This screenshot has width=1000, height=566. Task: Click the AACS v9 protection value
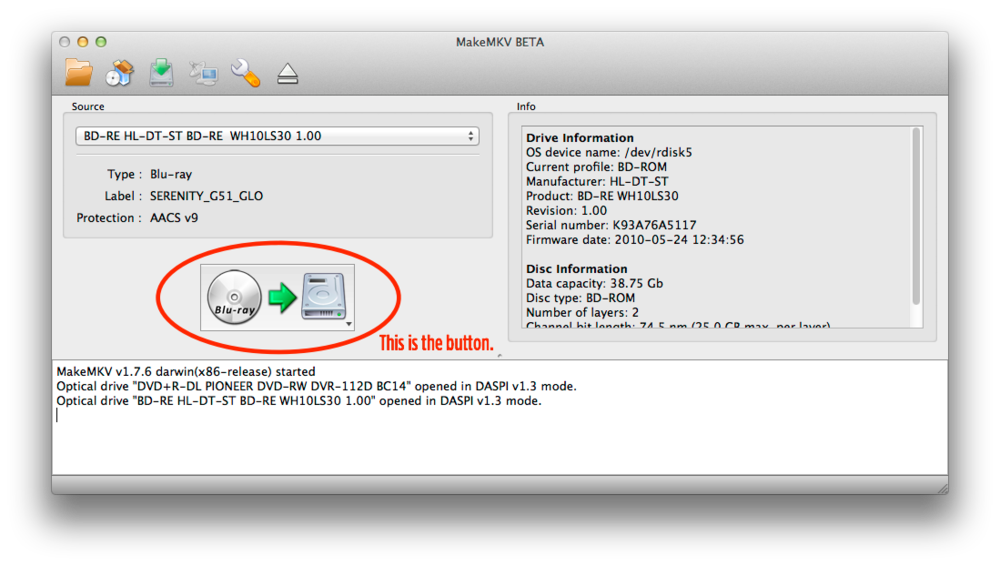174,218
